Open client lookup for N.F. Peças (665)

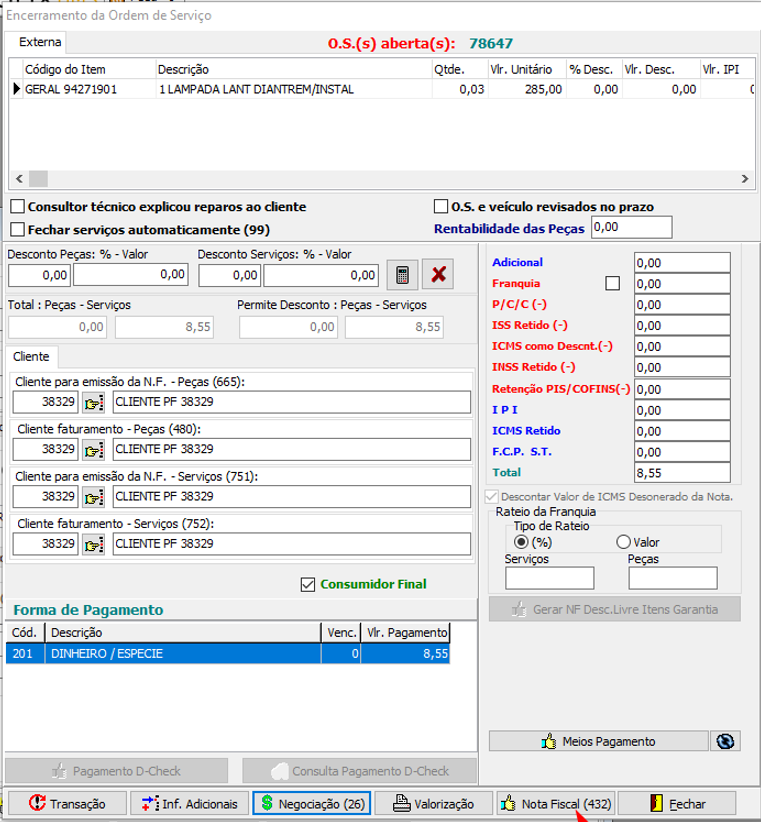[x=94, y=402]
